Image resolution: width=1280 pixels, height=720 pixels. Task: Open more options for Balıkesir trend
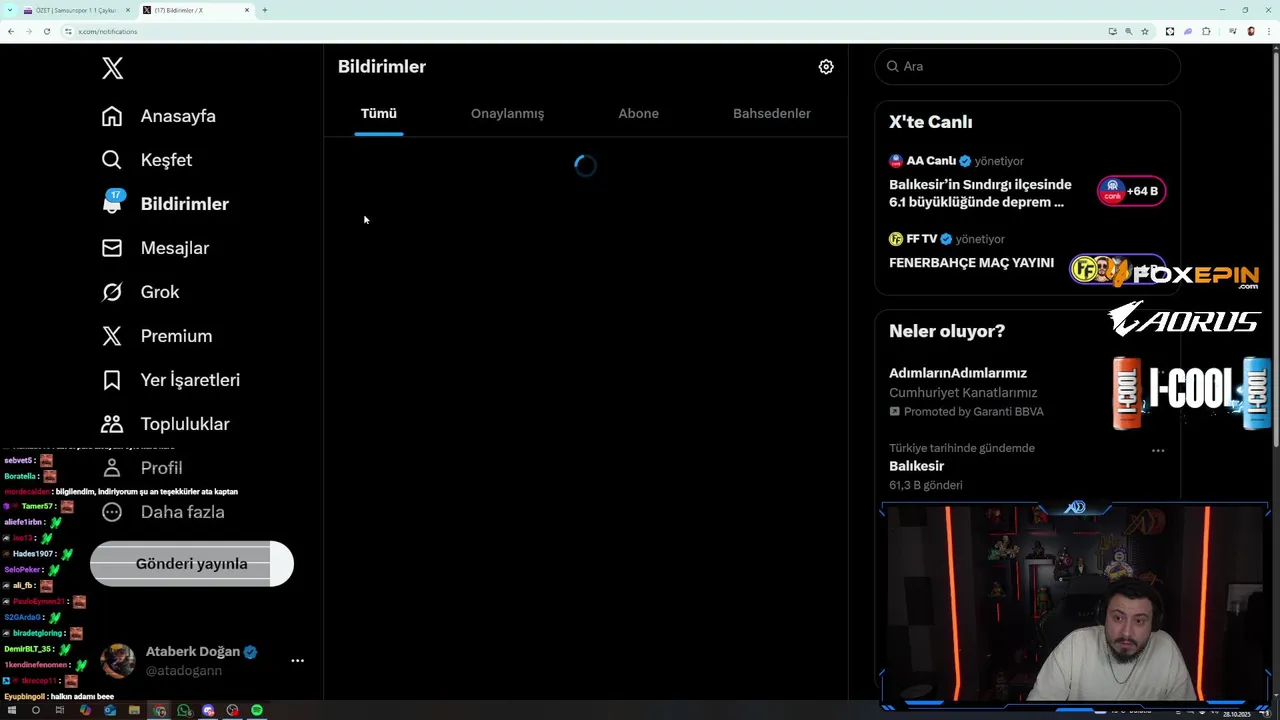(x=1158, y=450)
